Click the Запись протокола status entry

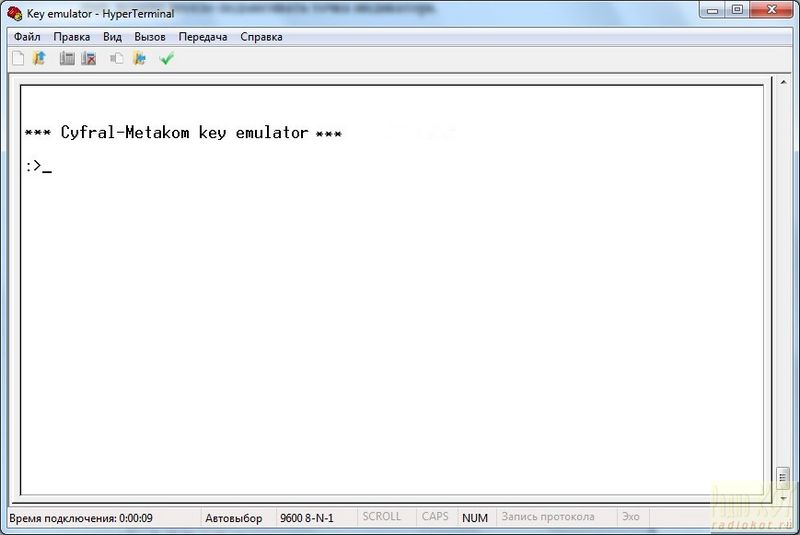548,517
